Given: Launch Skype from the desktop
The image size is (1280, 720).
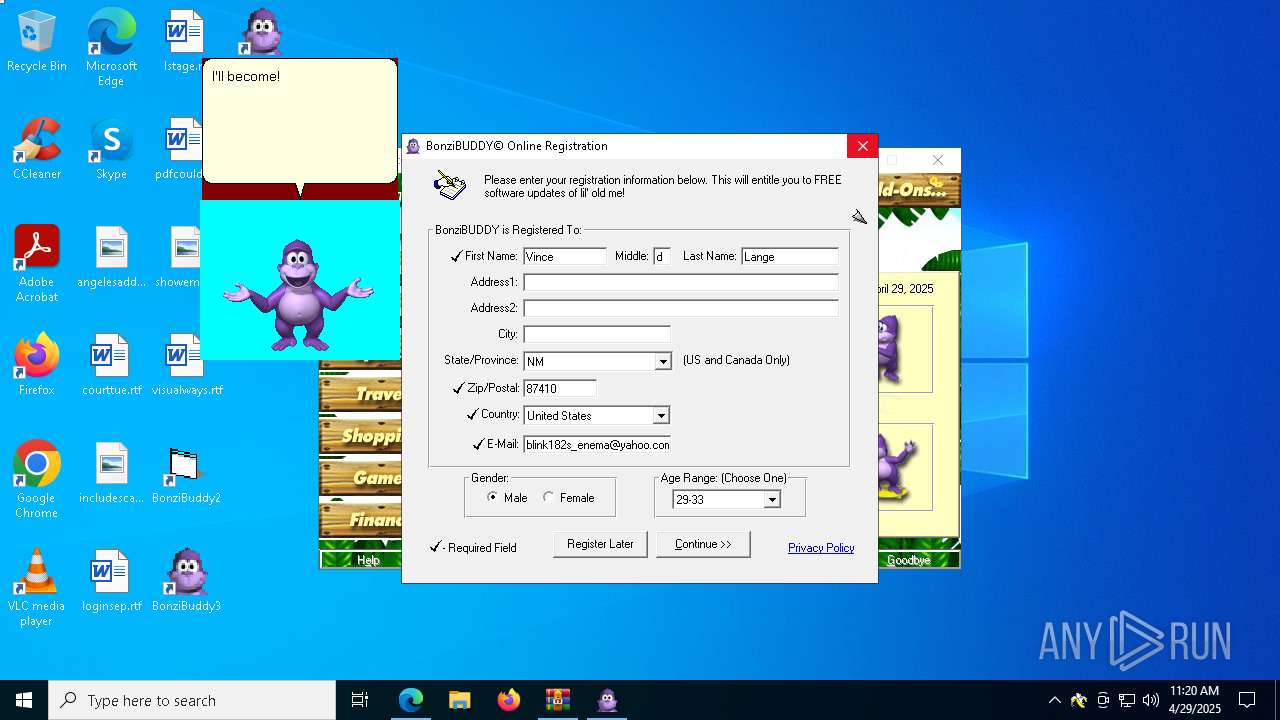Looking at the screenshot, I should [111, 149].
